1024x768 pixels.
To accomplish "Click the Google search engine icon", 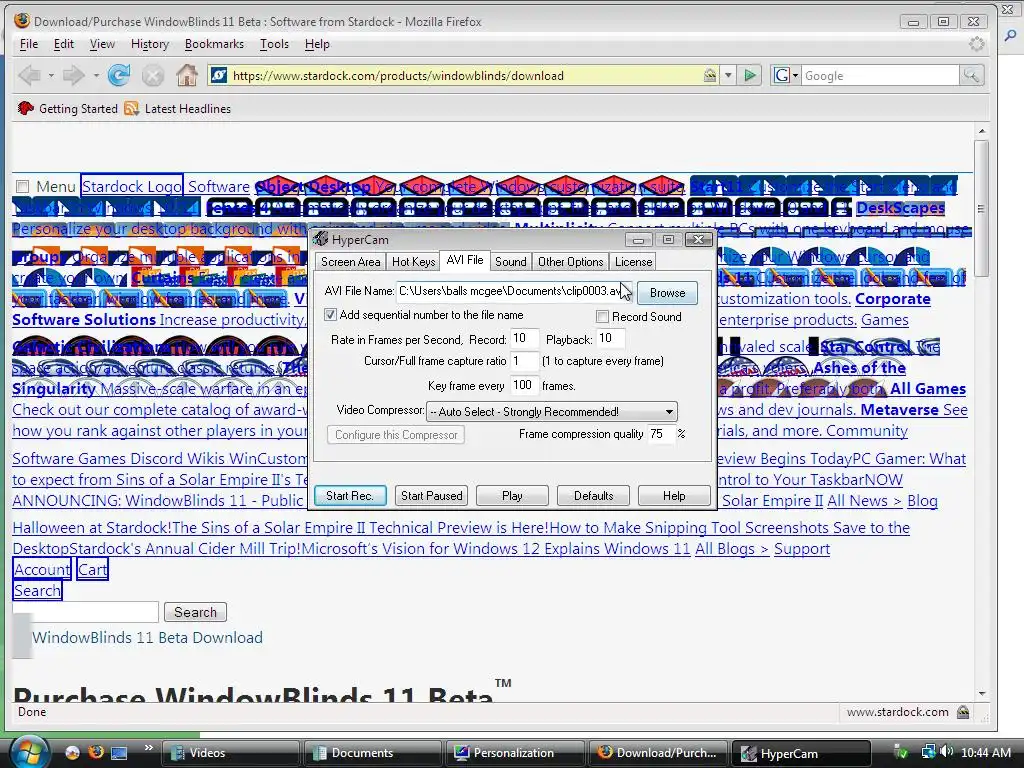I will pyautogui.click(x=781, y=76).
